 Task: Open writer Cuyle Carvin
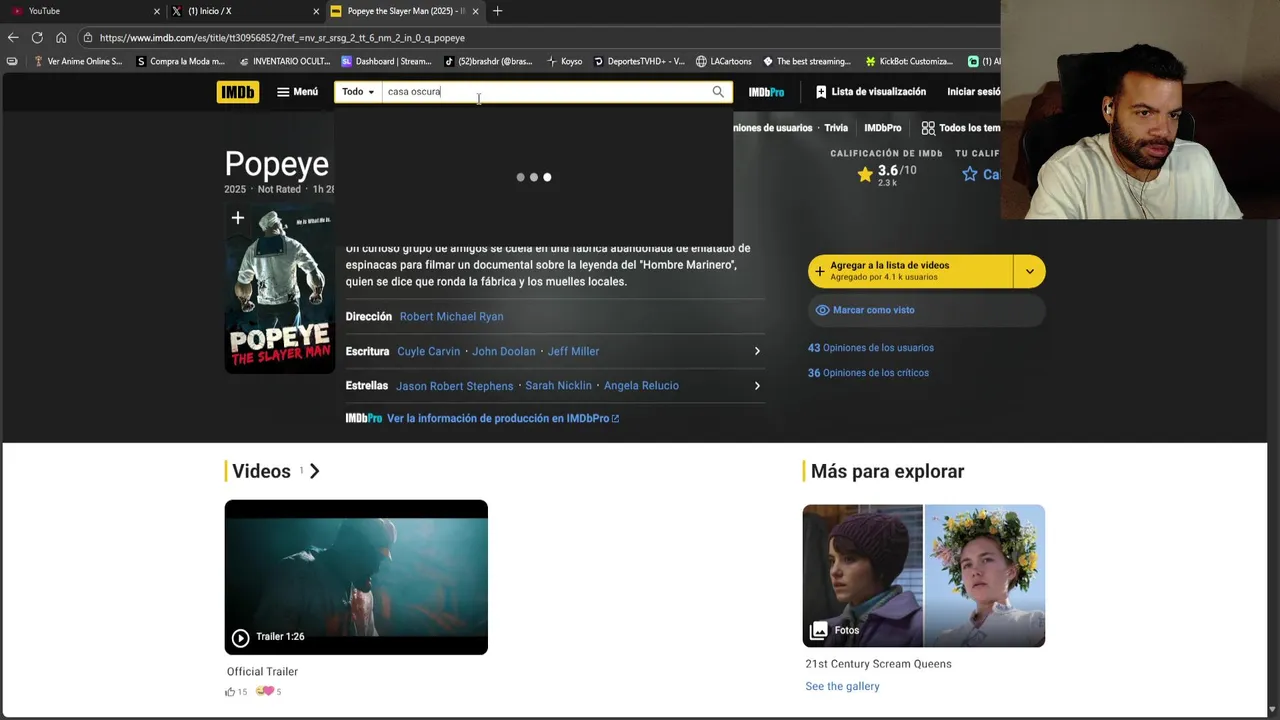[x=428, y=352]
